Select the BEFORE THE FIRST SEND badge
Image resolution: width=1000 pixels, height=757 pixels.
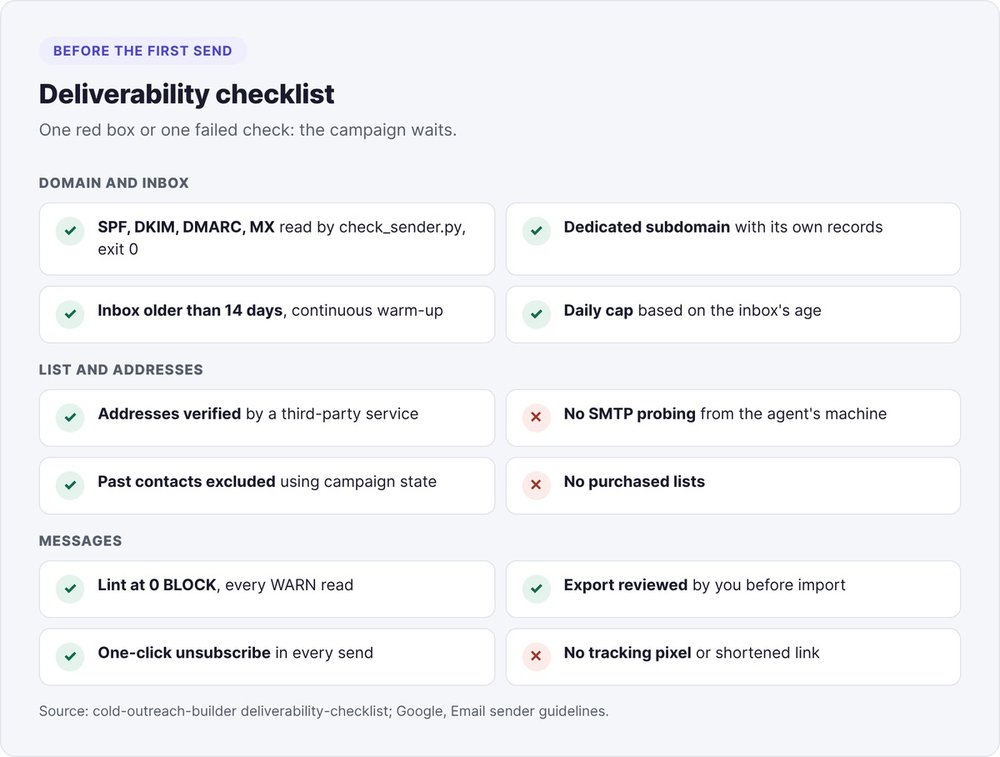(143, 51)
